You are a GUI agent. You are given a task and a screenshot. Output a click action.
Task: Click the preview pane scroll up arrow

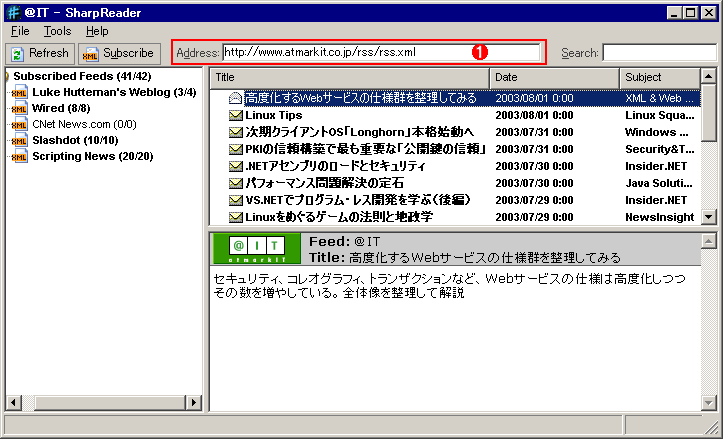708,241
